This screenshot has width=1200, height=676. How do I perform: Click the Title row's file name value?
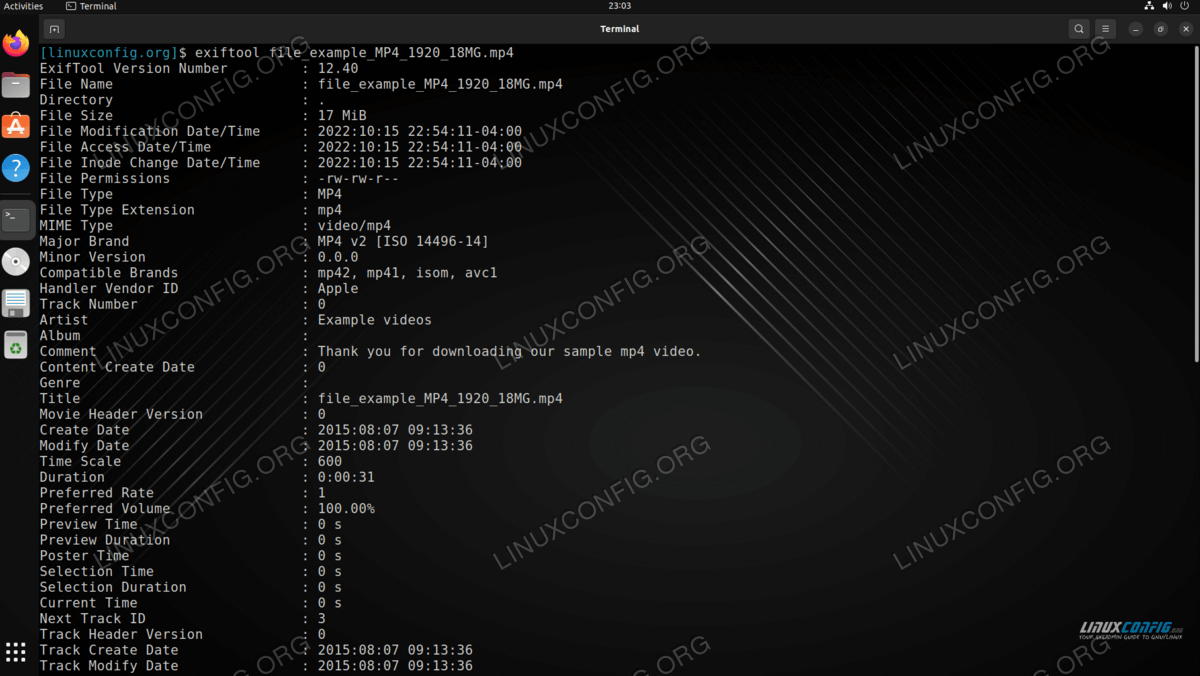pyautogui.click(x=440, y=398)
